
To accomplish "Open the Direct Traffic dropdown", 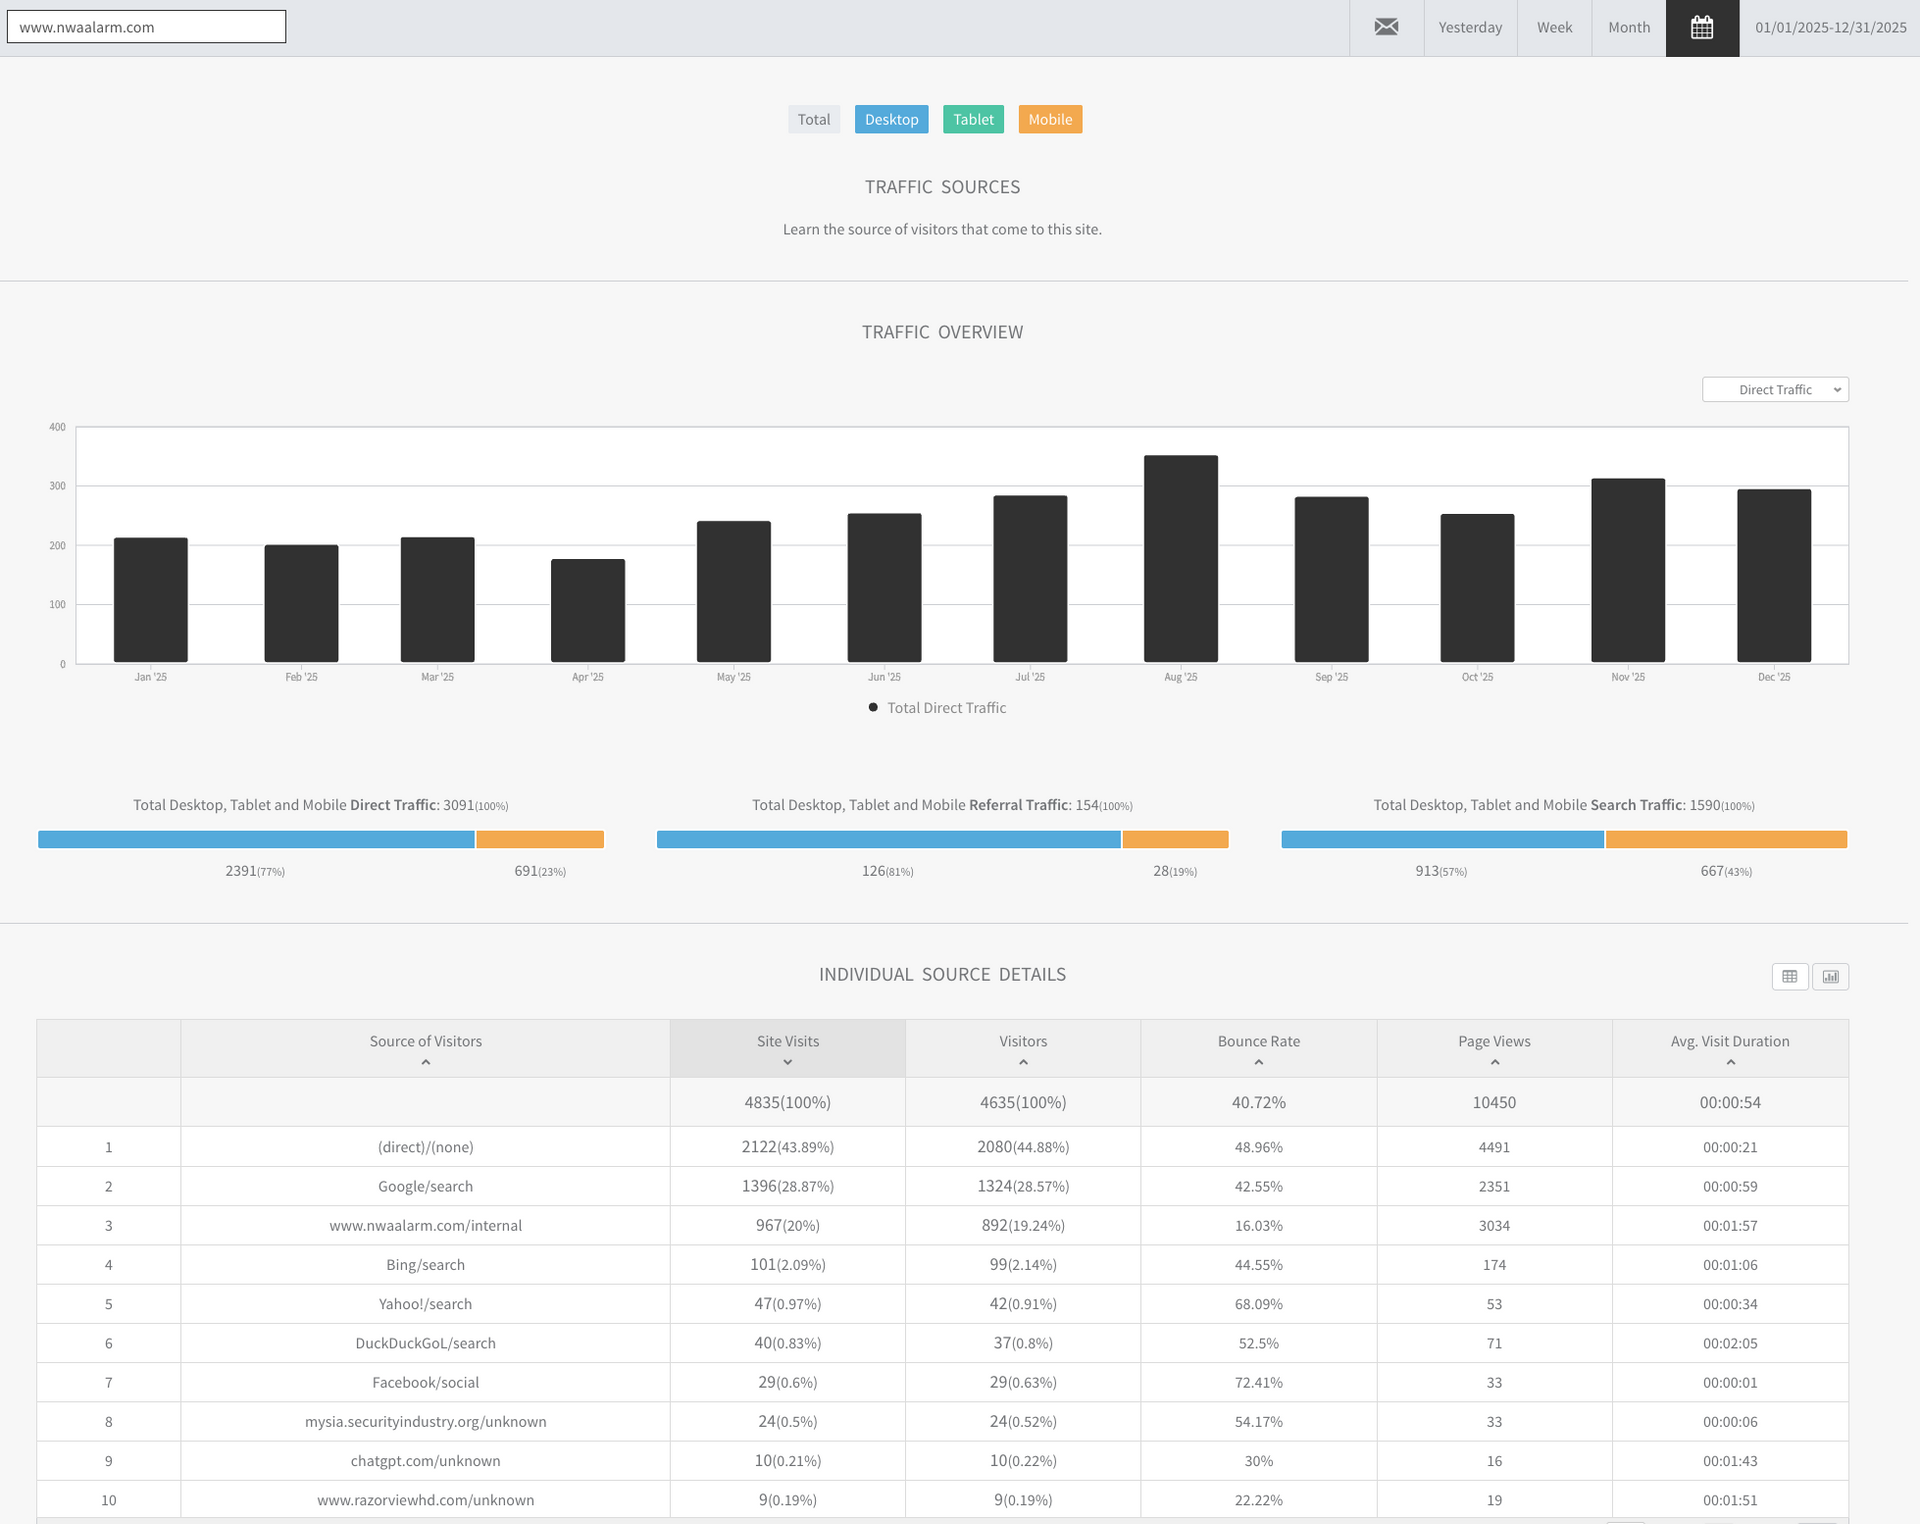I will click(x=1775, y=389).
